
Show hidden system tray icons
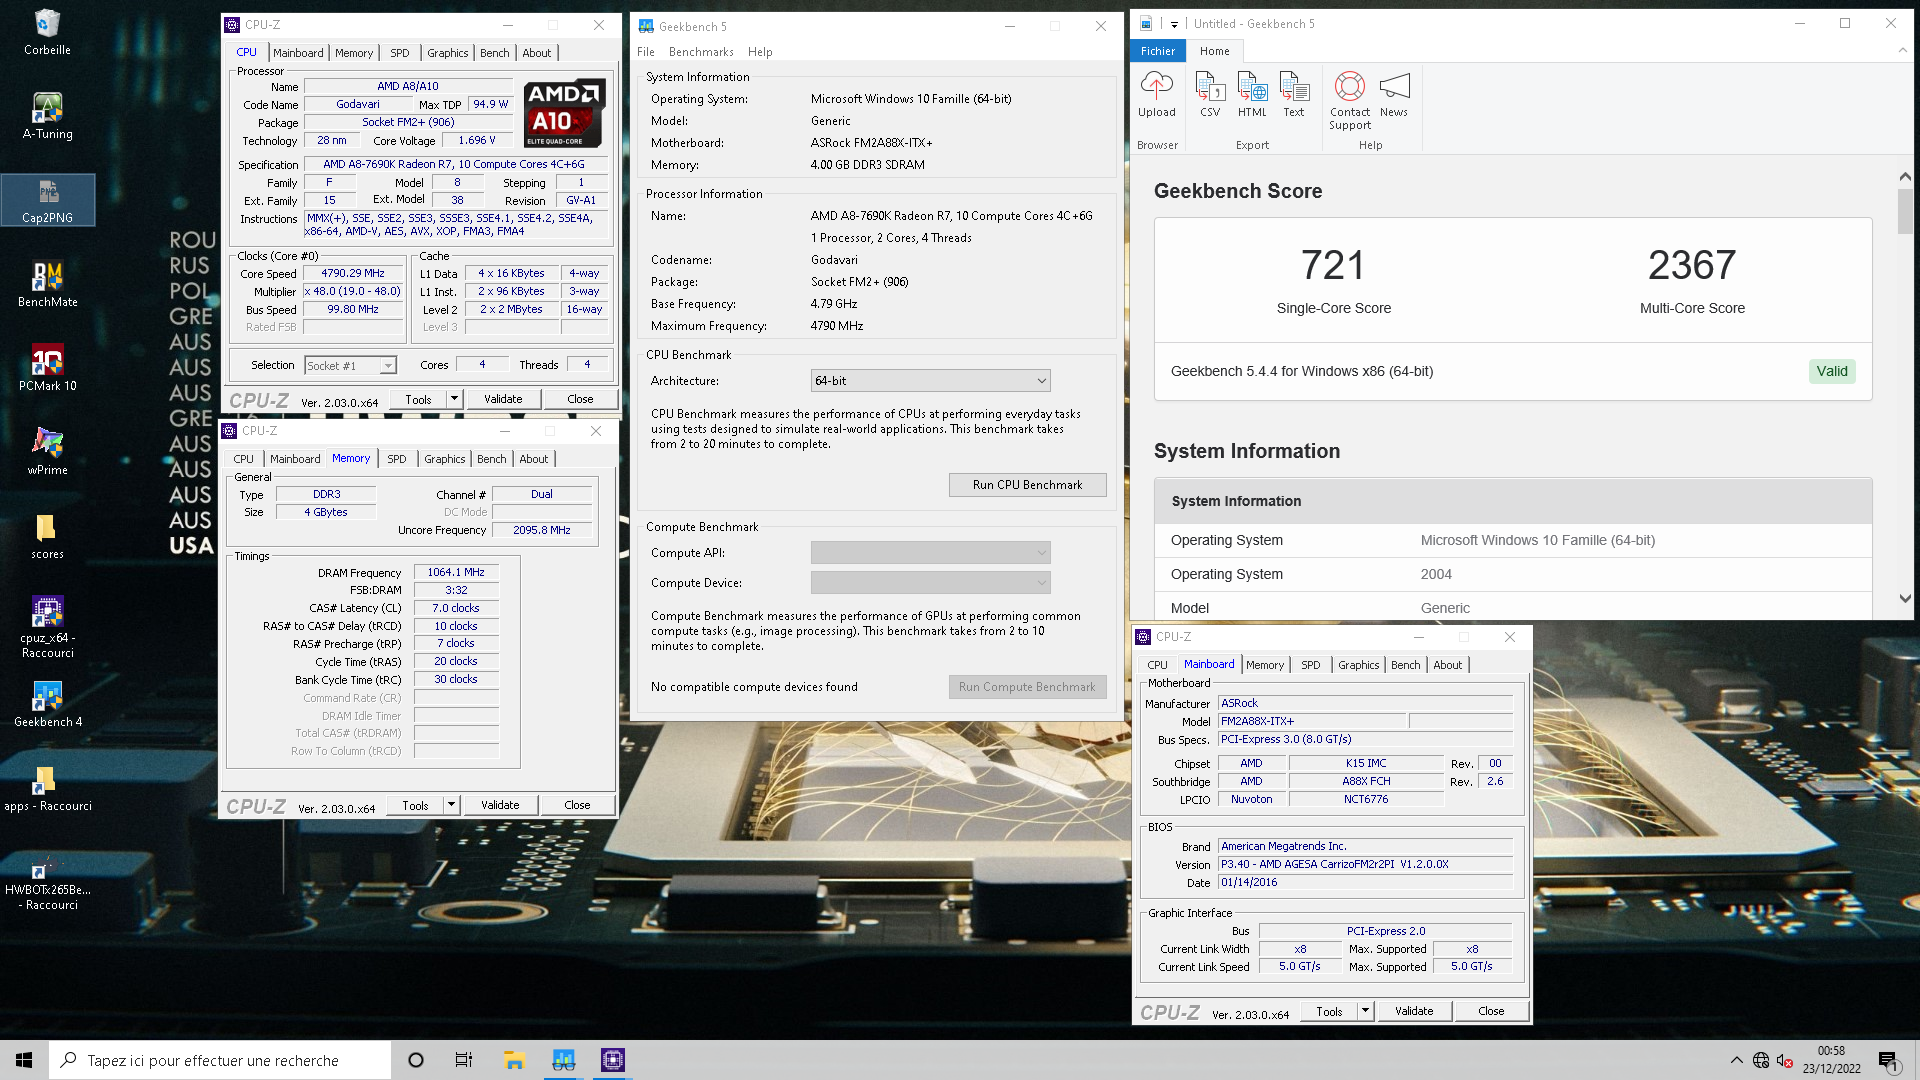(x=1736, y=1060)
